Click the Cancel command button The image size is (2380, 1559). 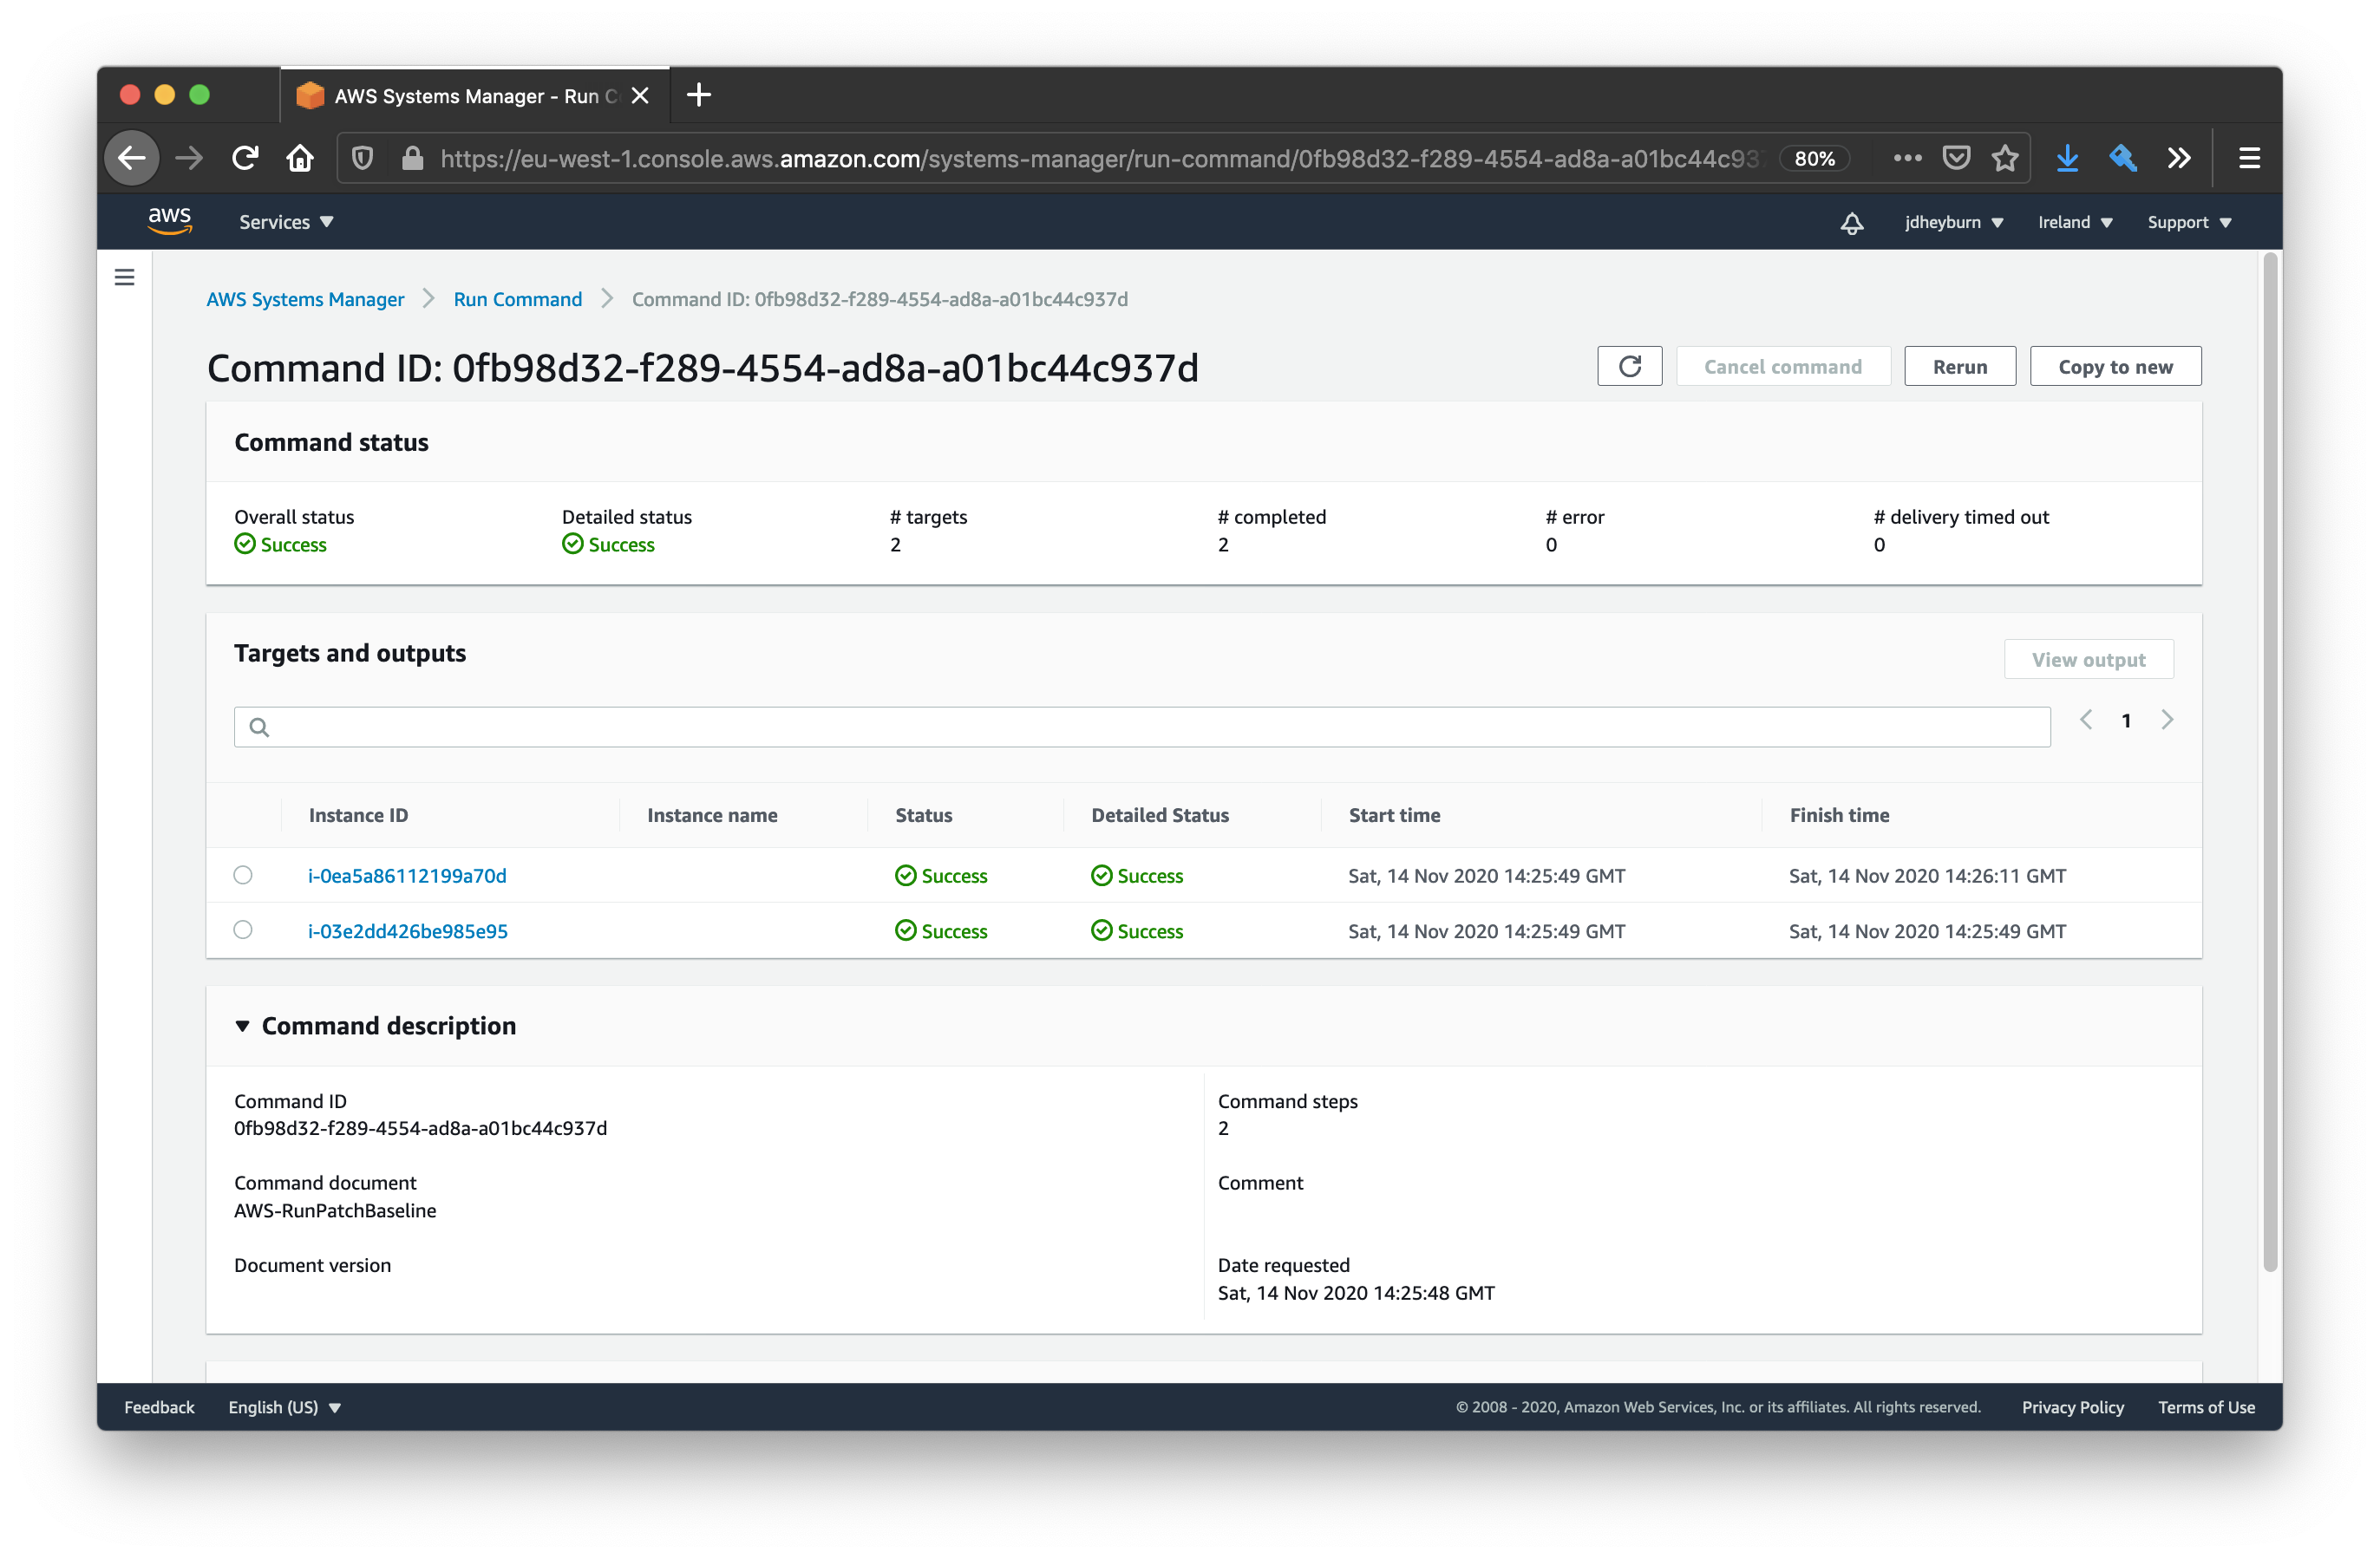[x=1782, y=366]
